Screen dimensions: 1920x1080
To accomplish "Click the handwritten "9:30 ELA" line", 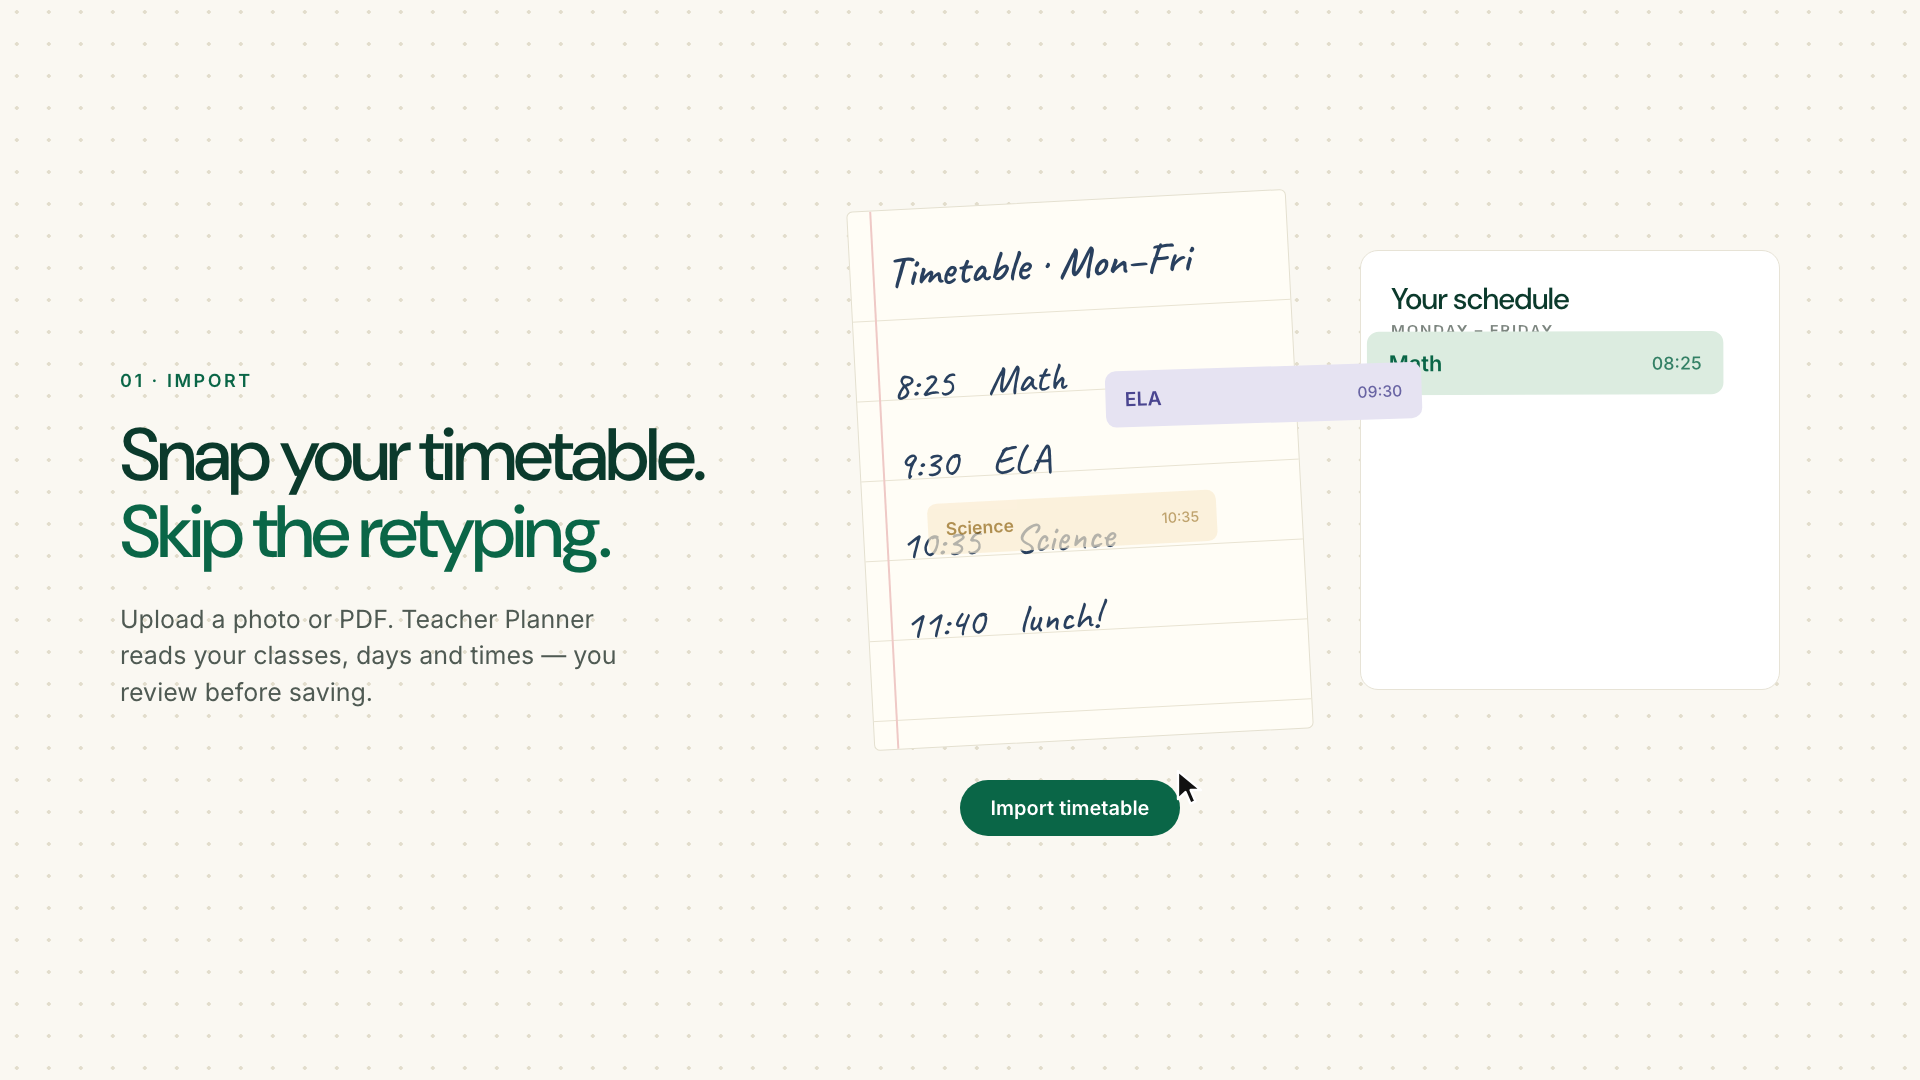I will pyautogui.click(x=978, y=462).
